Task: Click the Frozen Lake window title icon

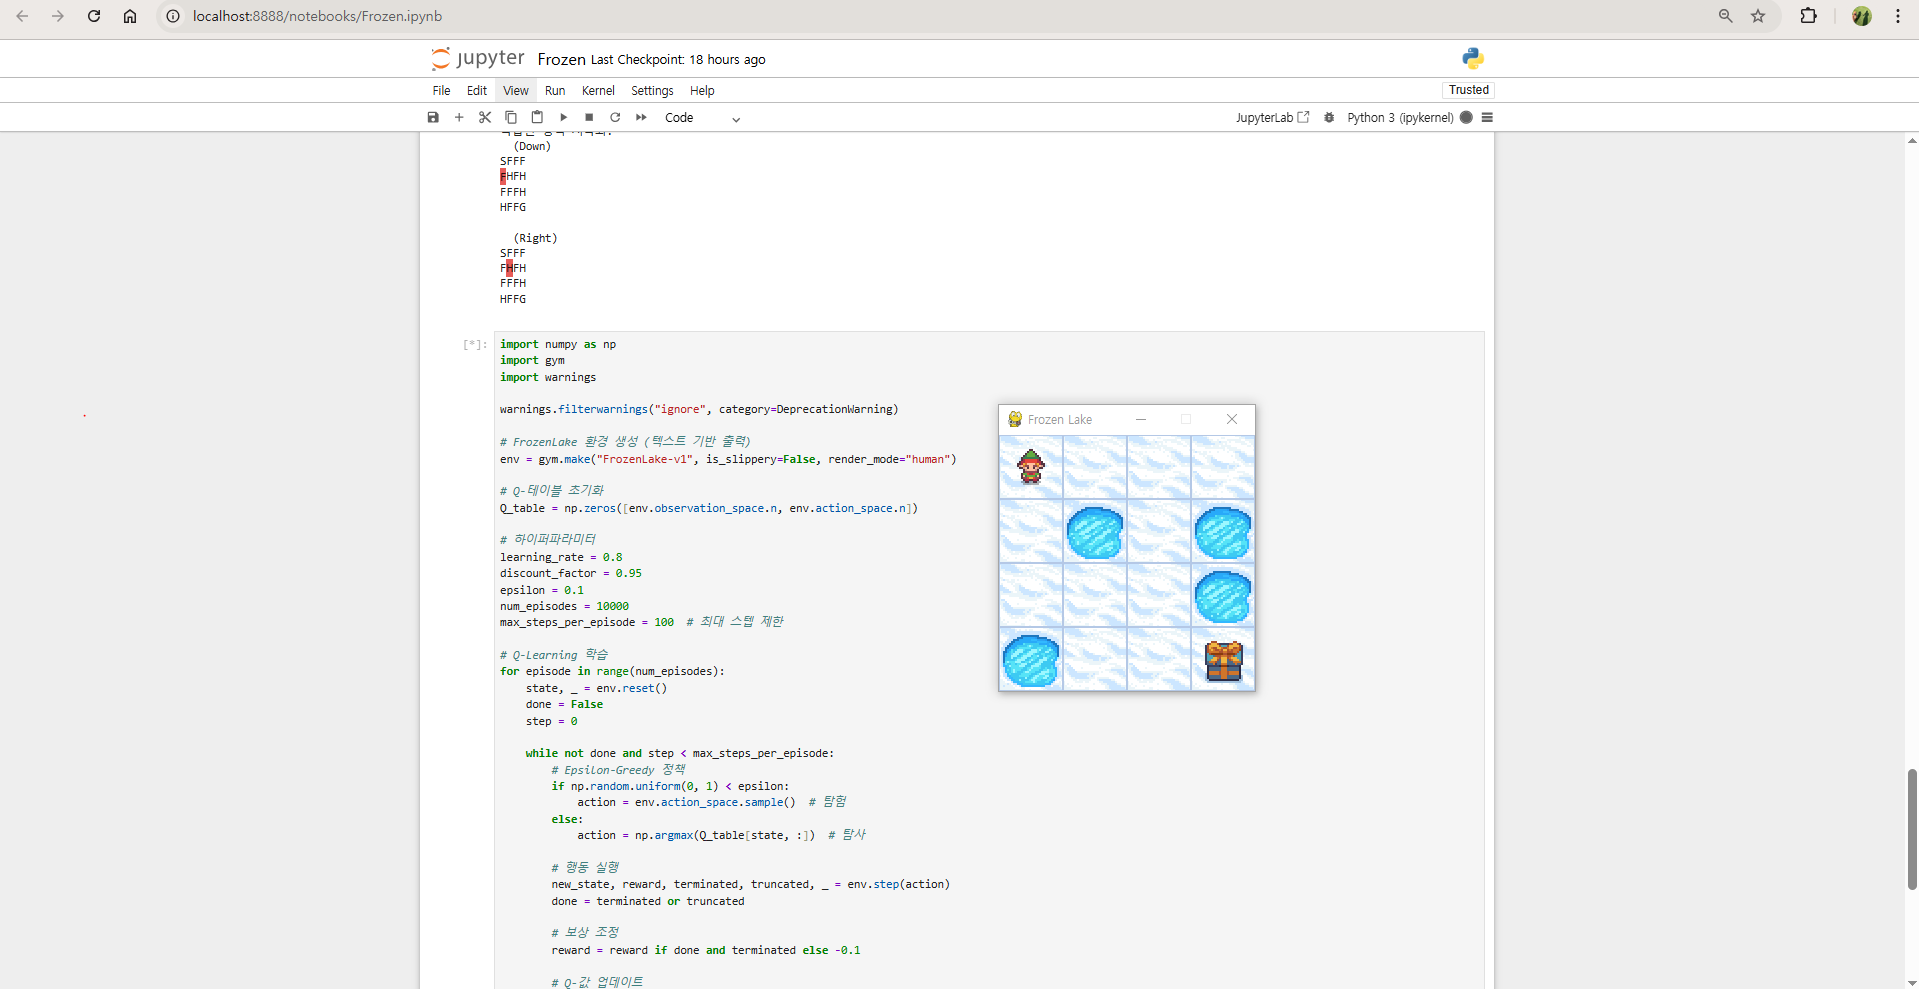Action: (x=1015, y=419)
